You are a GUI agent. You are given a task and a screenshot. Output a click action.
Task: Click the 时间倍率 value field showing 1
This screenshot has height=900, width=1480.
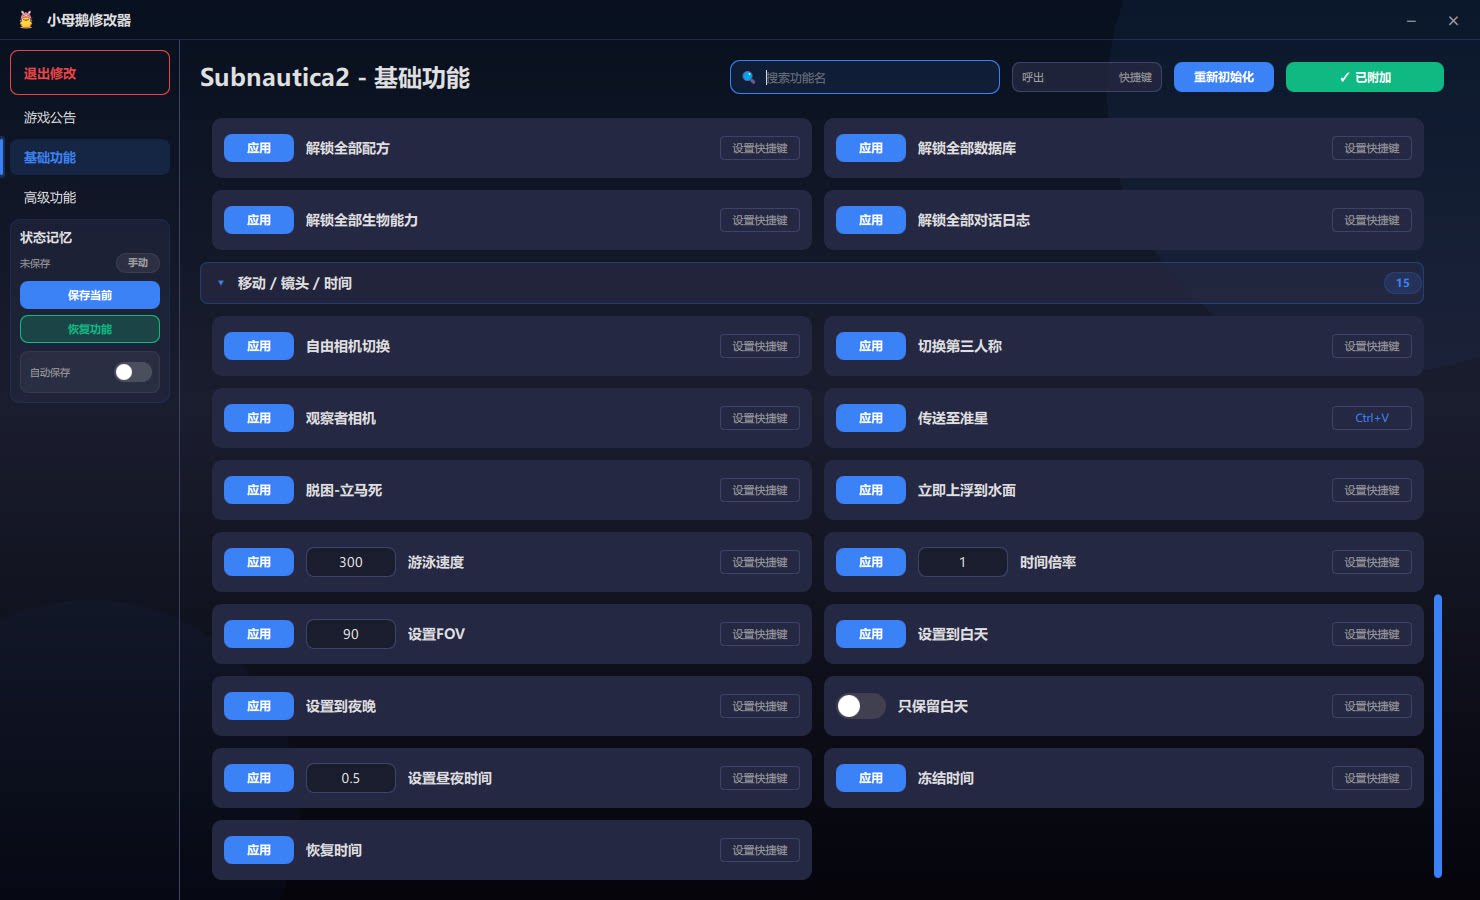963,562
